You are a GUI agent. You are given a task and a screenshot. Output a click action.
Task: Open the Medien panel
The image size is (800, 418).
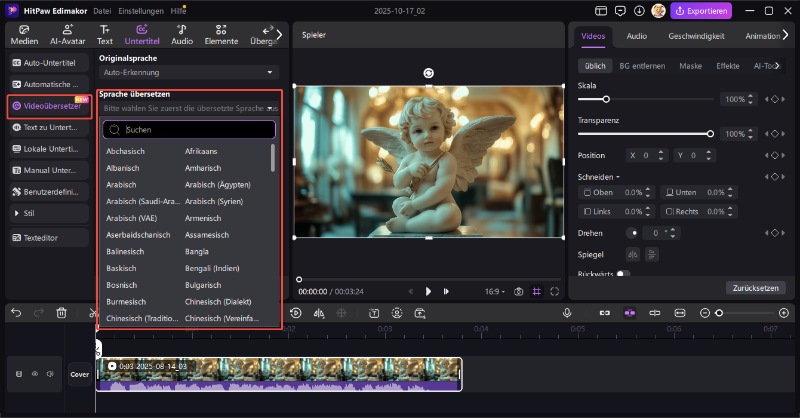pyautogui.click(x=24, y=35)
